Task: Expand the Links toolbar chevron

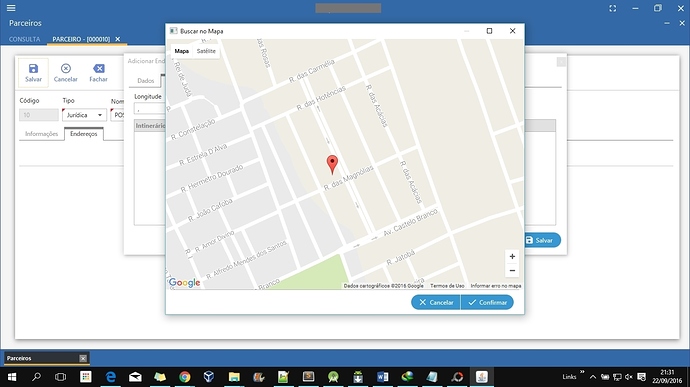Action: point(582,372)
